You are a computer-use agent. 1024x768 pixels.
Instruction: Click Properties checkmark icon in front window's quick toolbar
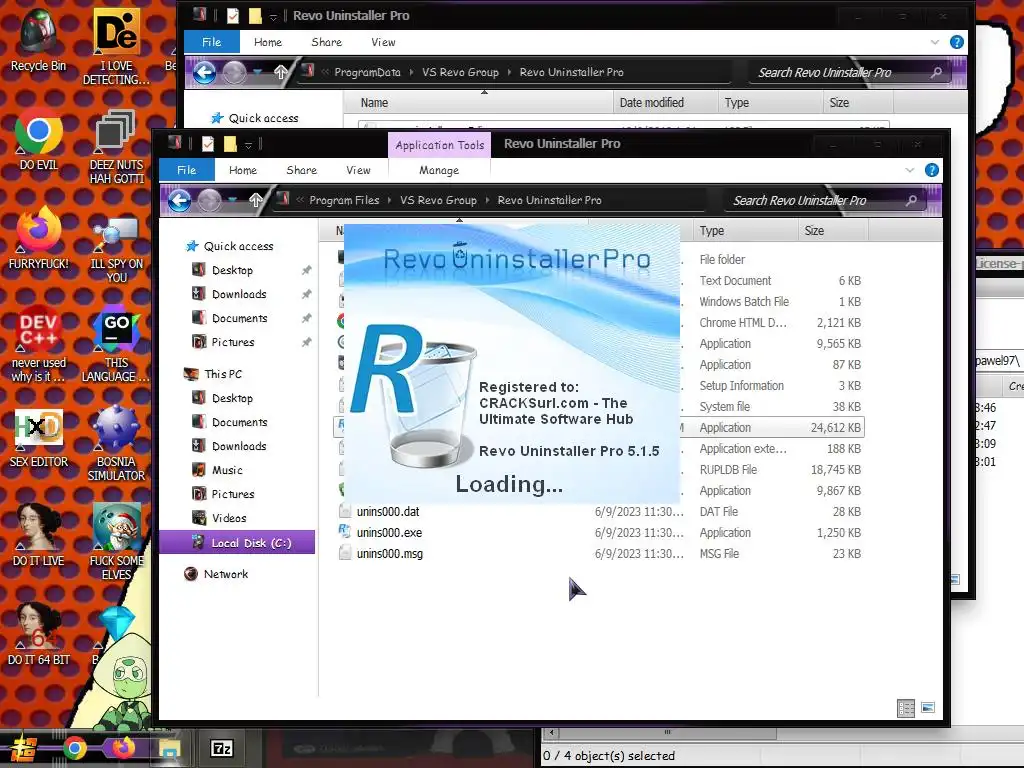(x=208, y=144)
